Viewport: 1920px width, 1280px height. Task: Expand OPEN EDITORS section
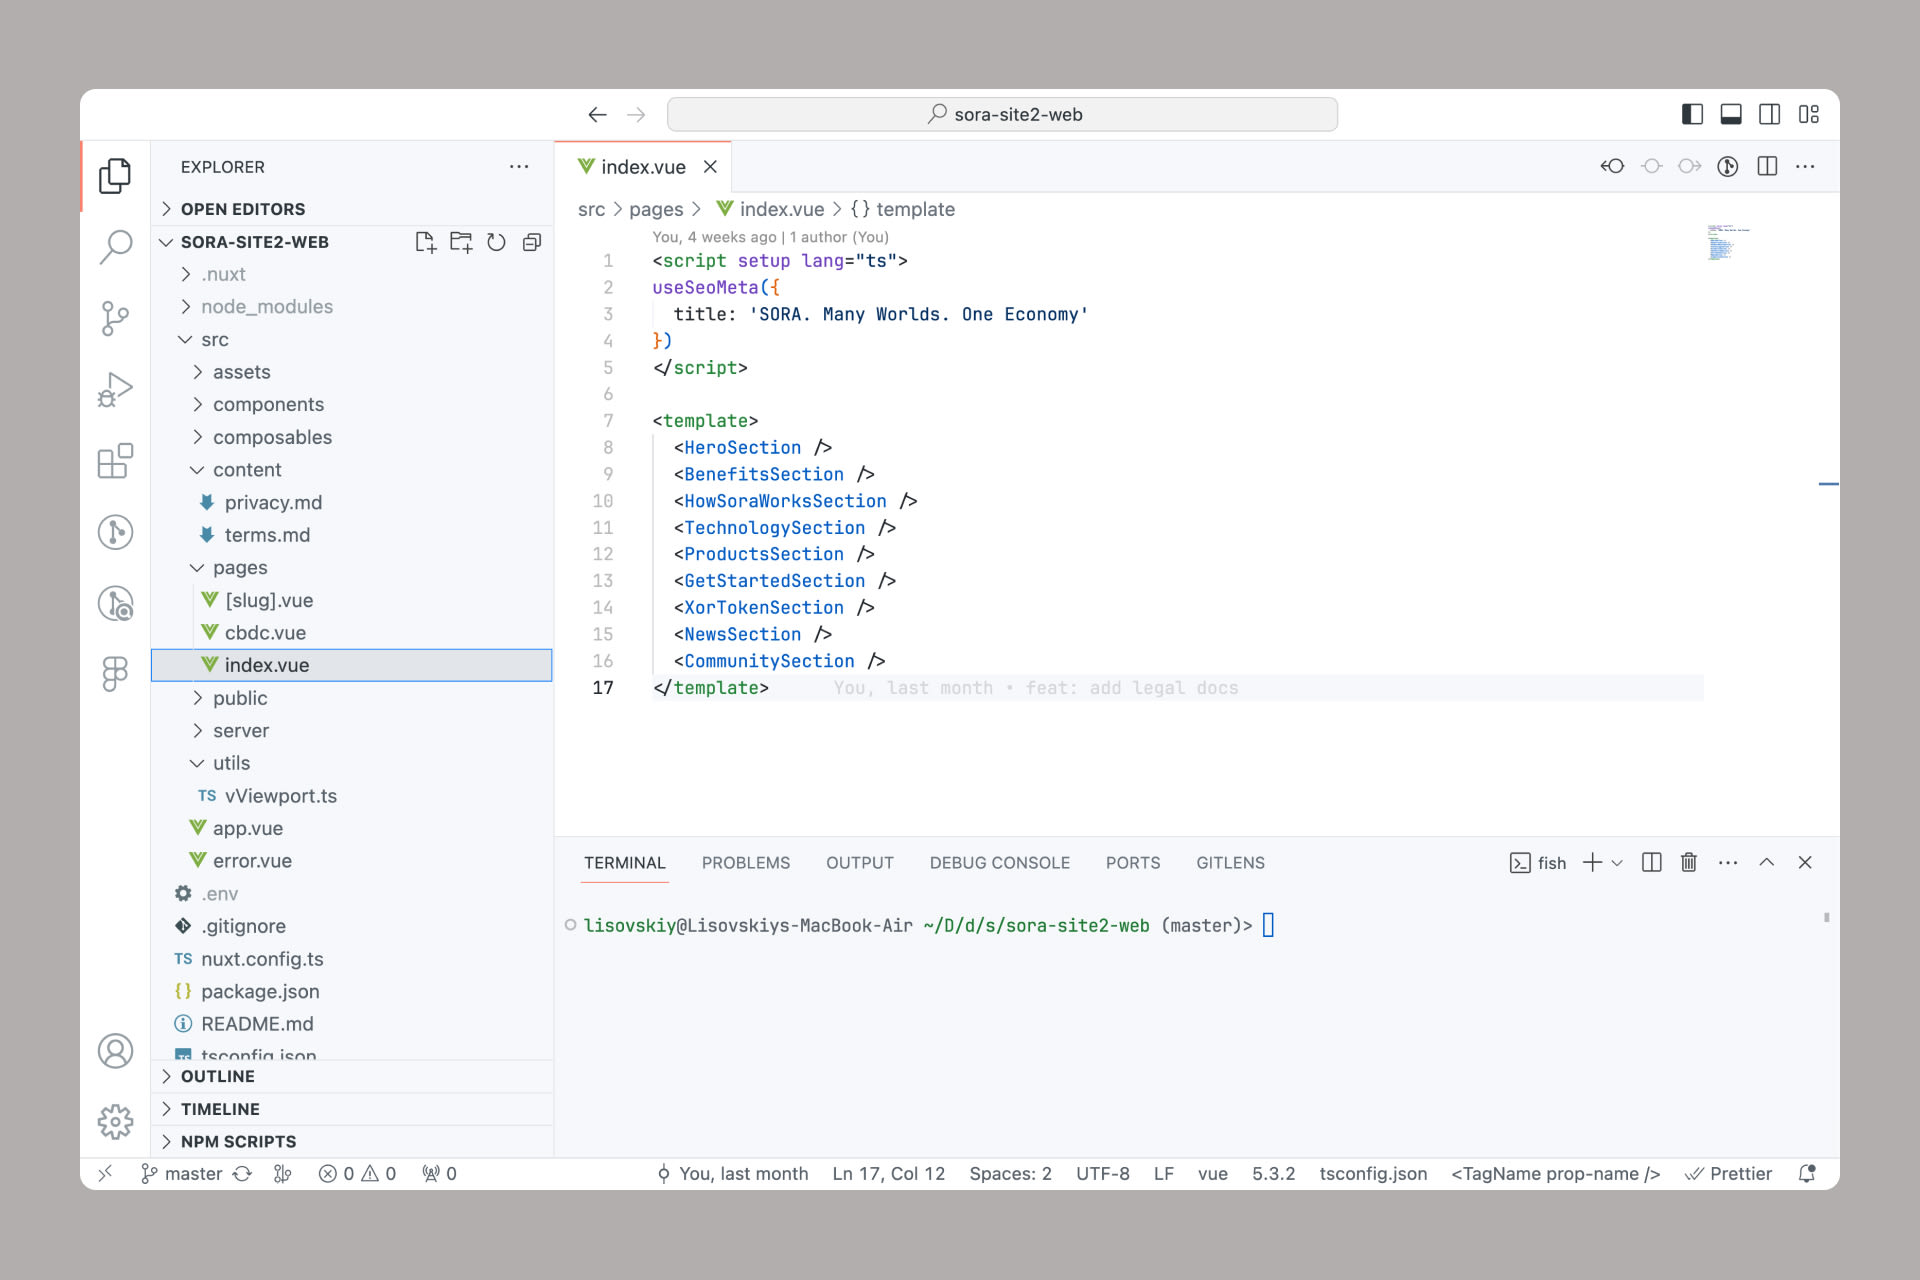(351, 209)
